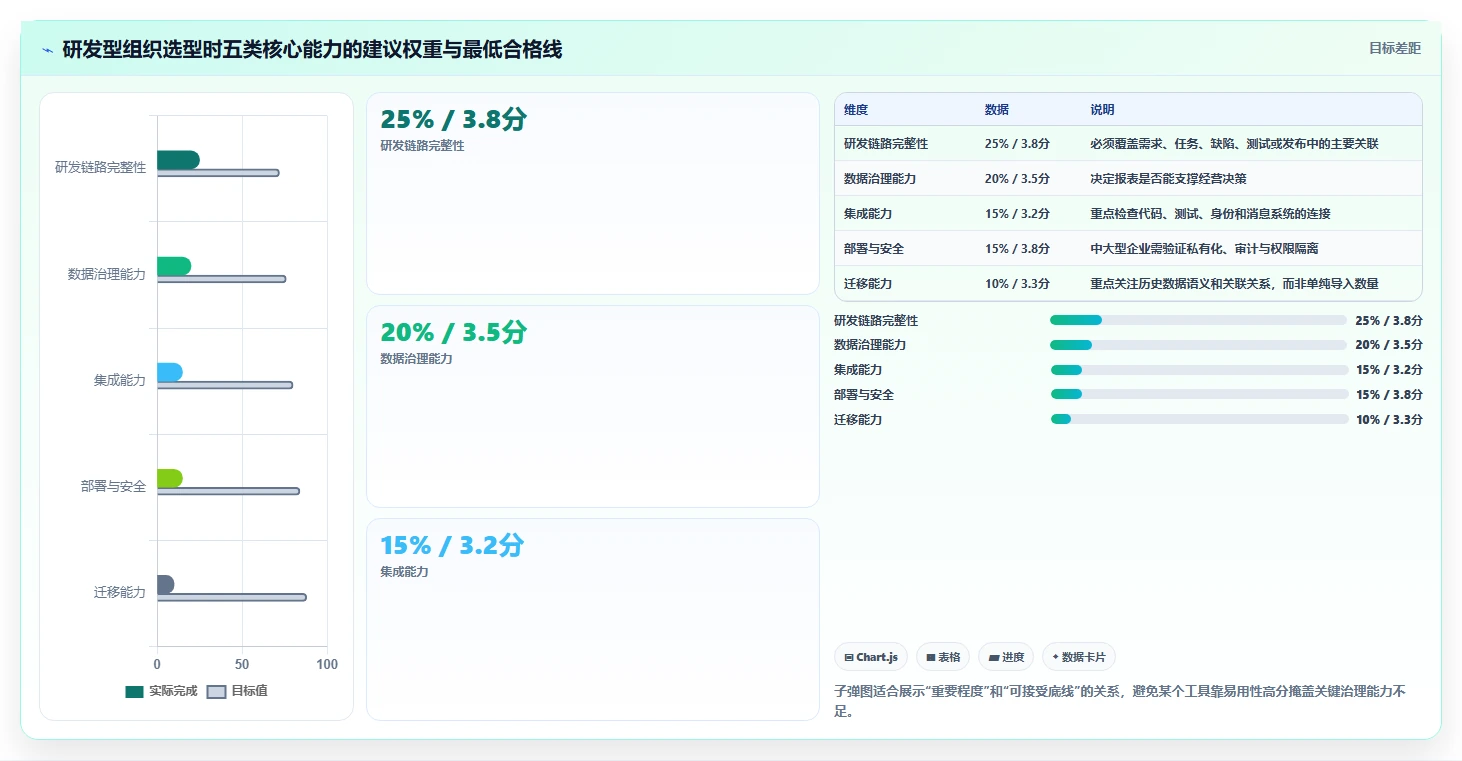Select the Chart.js tag chip
The image size is (1462, 761).
click(x=871, y=657)
